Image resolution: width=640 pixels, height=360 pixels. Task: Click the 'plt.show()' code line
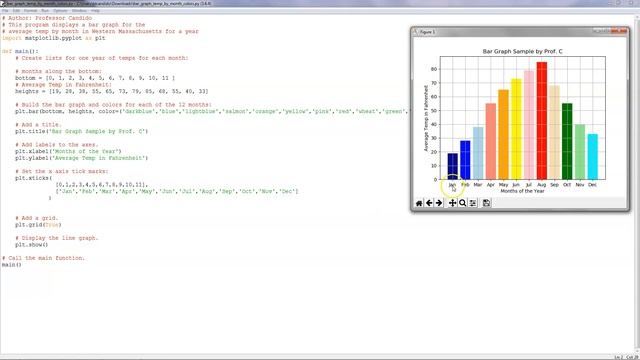(31, 245)
